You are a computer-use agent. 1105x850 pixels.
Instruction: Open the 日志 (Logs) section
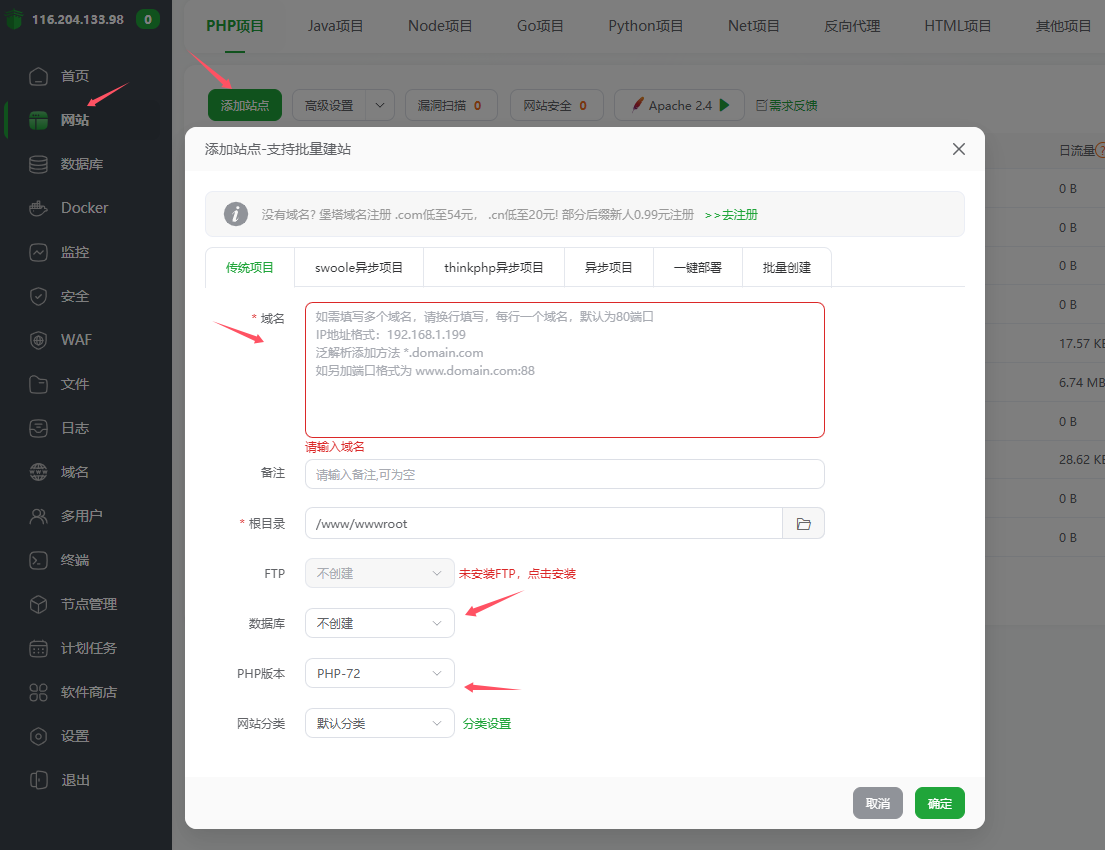click(75, 427)
